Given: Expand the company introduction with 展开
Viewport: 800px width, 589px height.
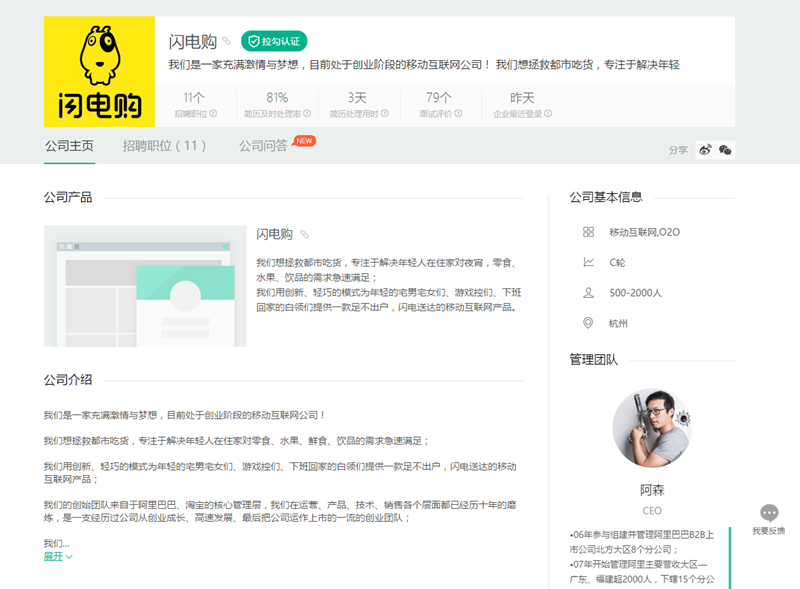Looking at the screenshot, I should [58, 556].
